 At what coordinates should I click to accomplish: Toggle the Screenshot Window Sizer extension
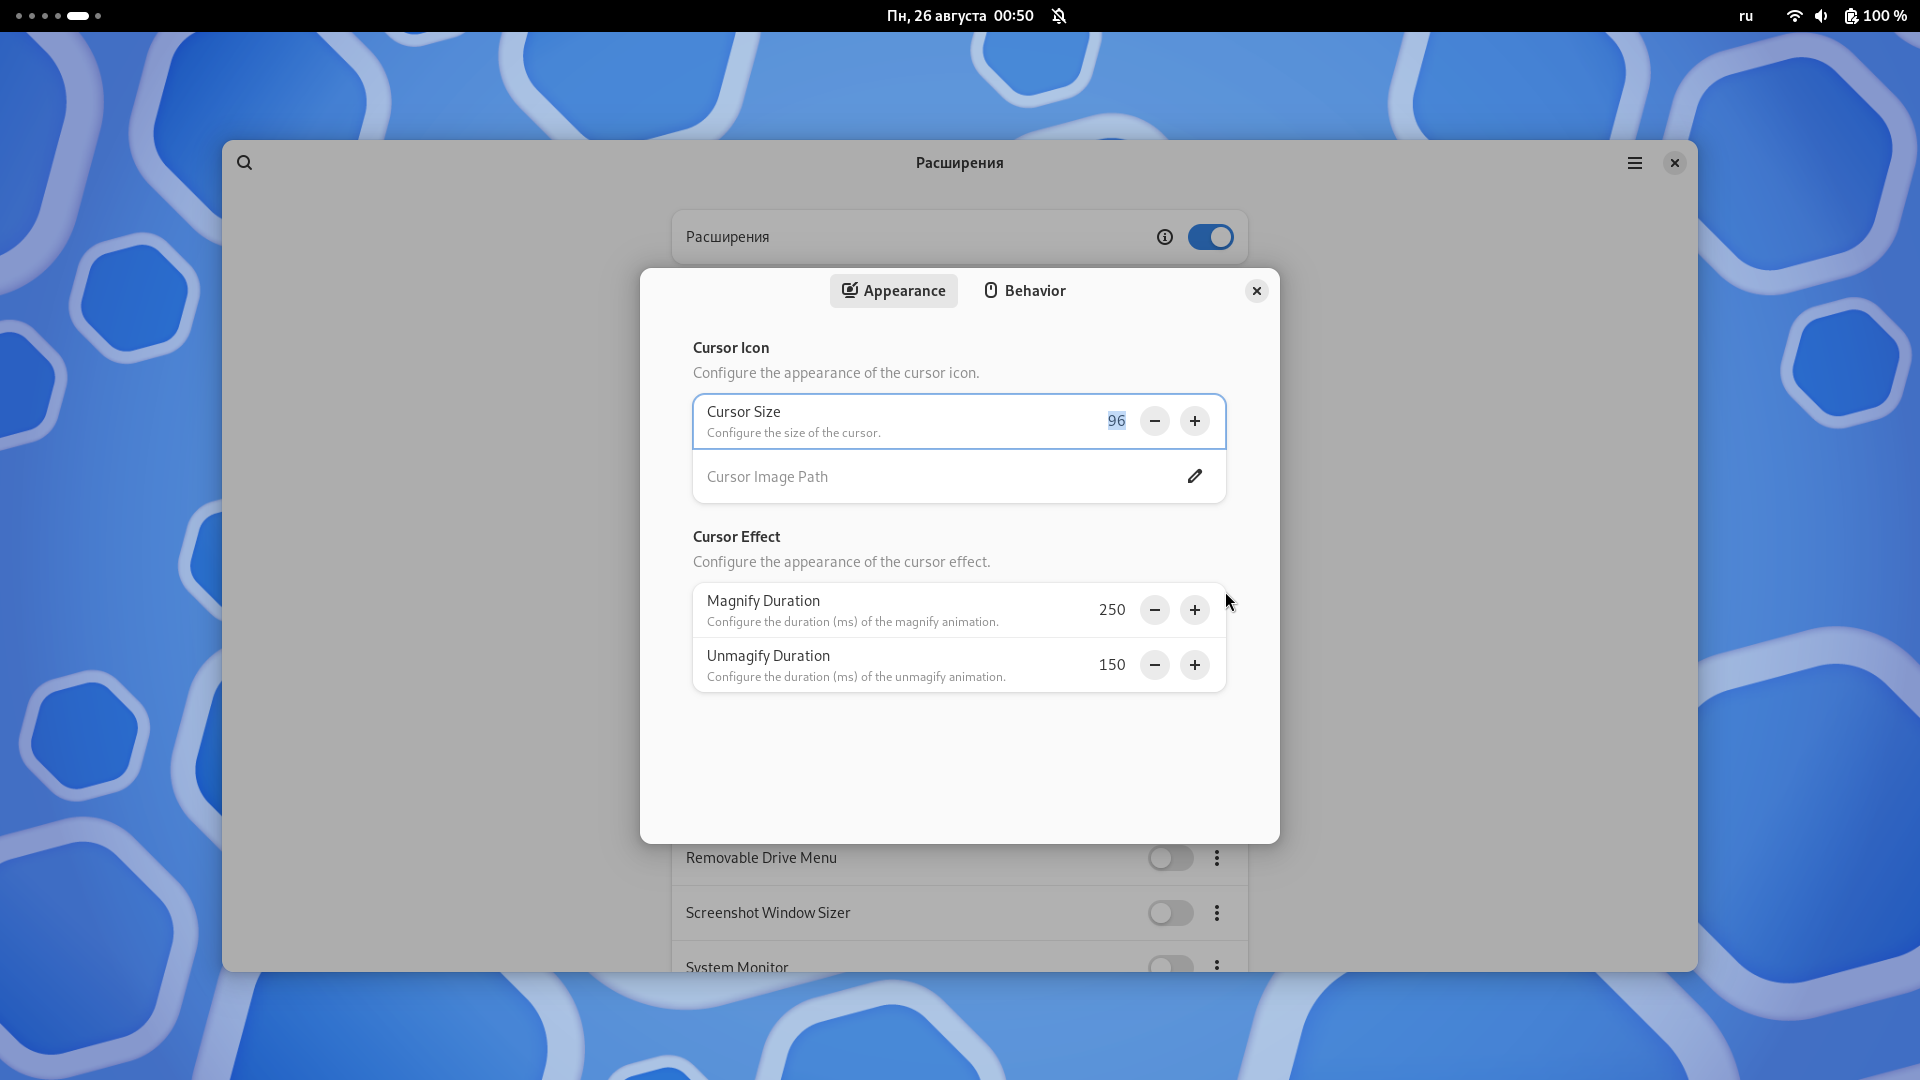pyautogui.click(x=1171, y=913)
